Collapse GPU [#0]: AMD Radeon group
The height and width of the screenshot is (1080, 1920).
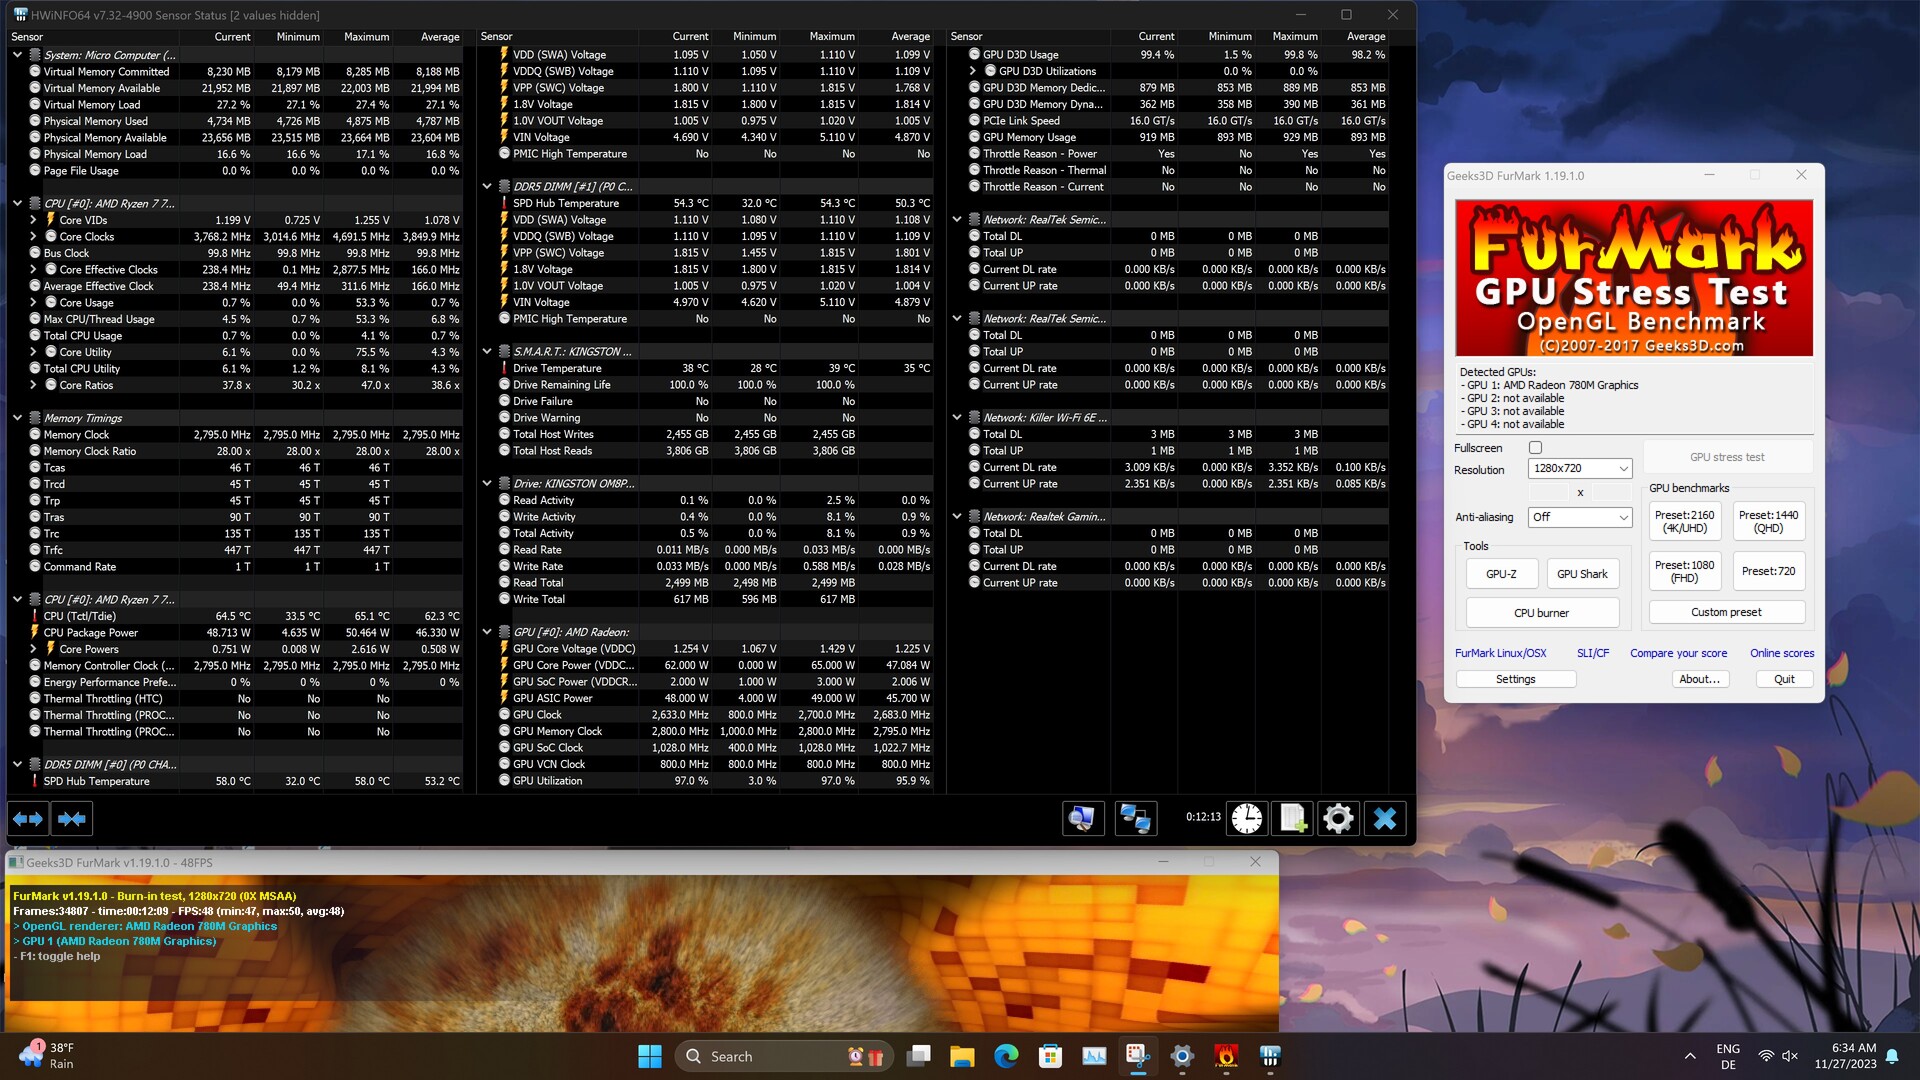pyautogui.click(x=487, y=632)
